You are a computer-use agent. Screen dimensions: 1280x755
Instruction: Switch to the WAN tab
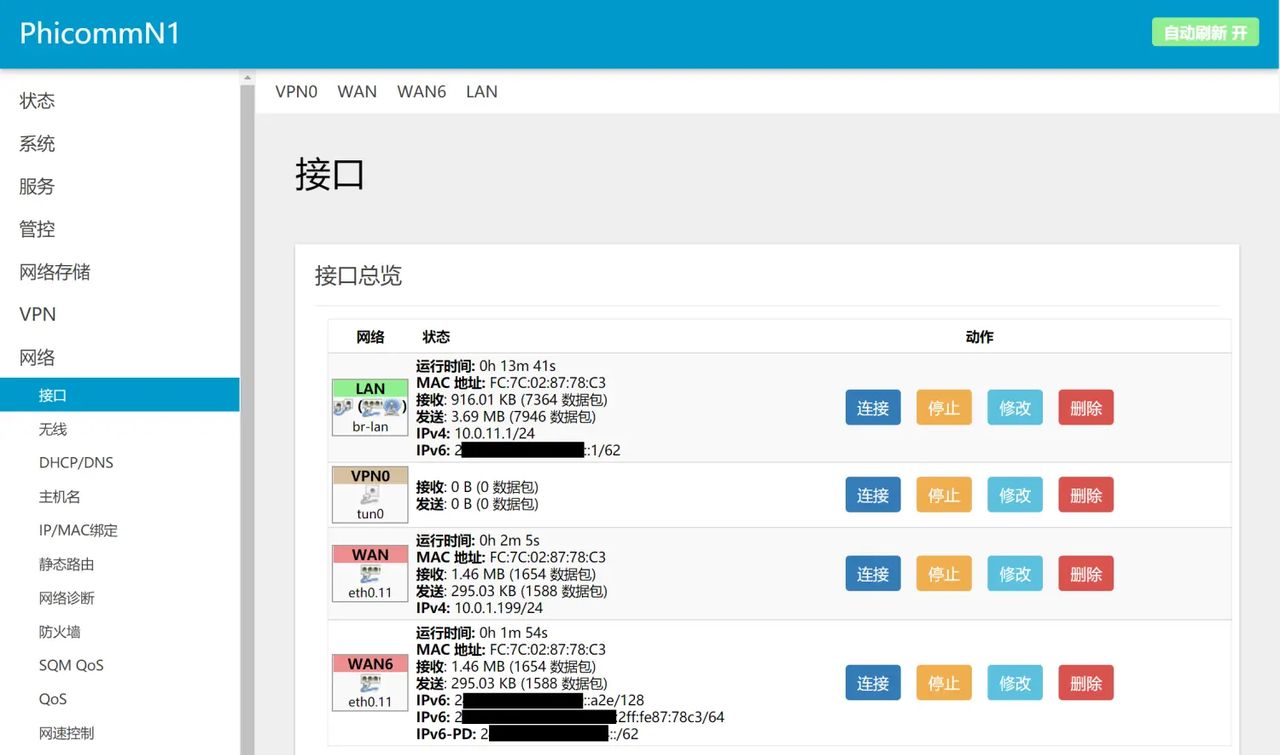tap(357, 91)
